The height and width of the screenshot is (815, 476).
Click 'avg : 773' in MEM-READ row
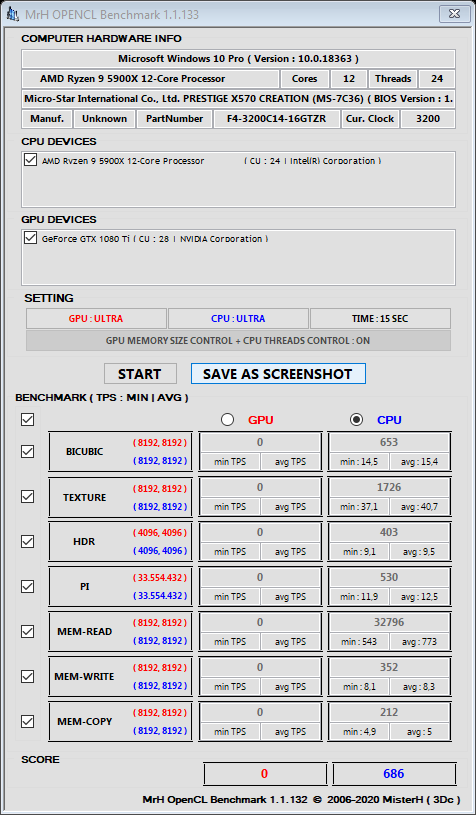click(x=419, y=641)
